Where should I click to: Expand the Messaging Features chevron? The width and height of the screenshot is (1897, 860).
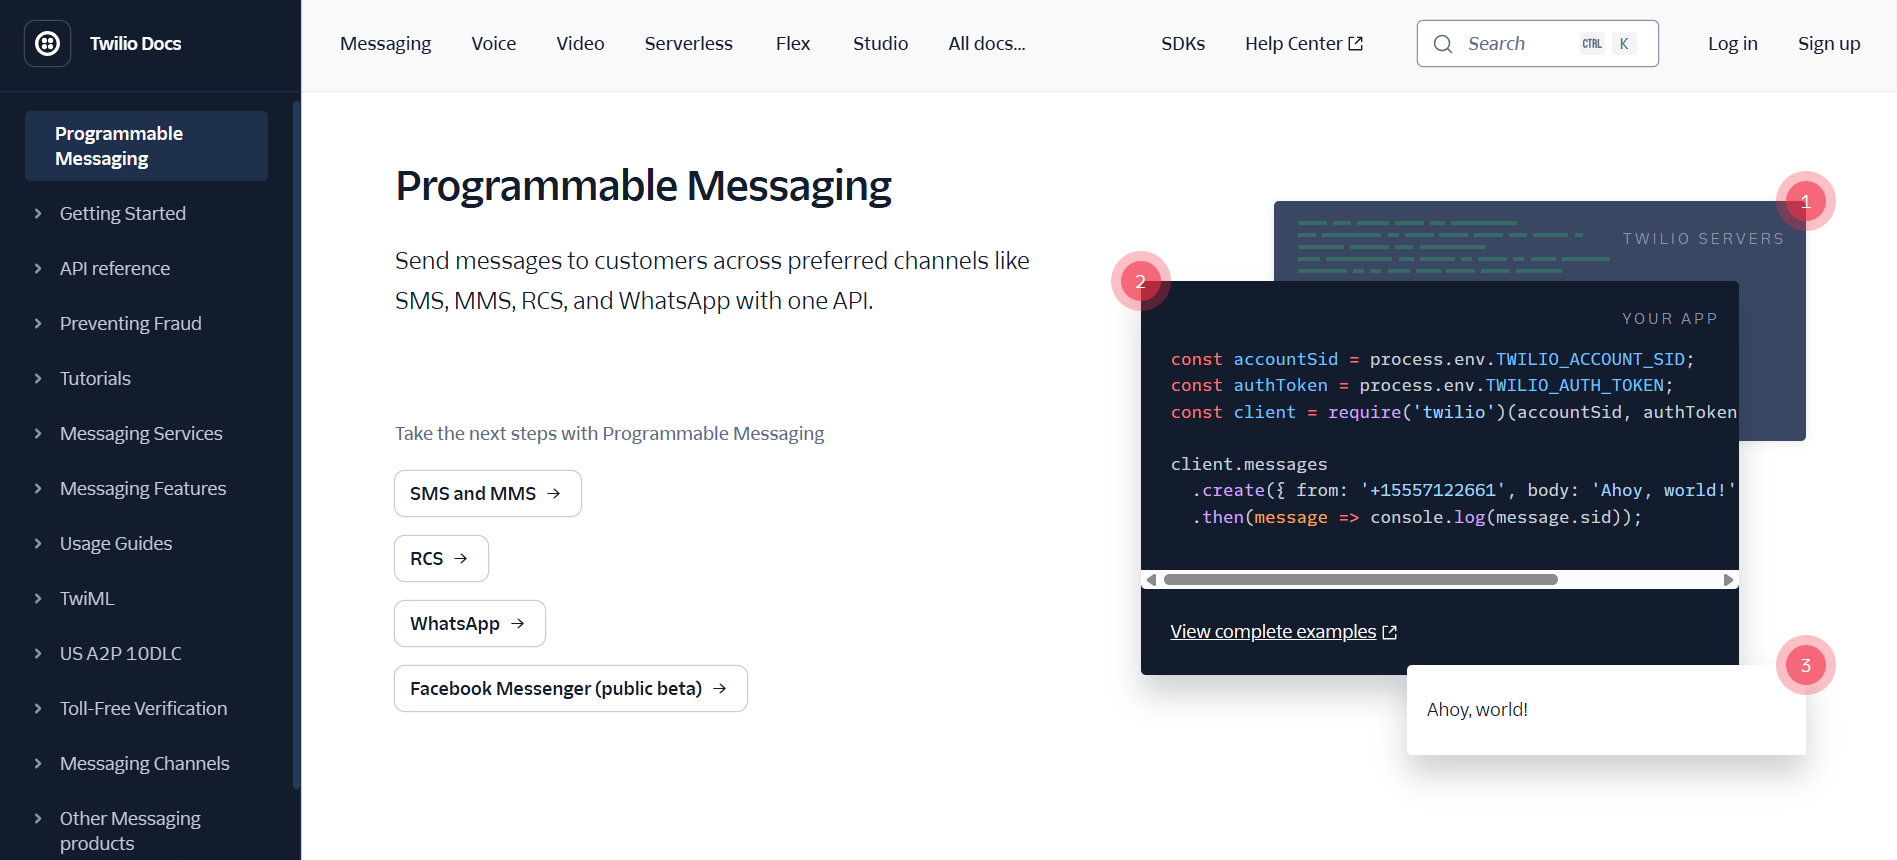coord(38,488)
